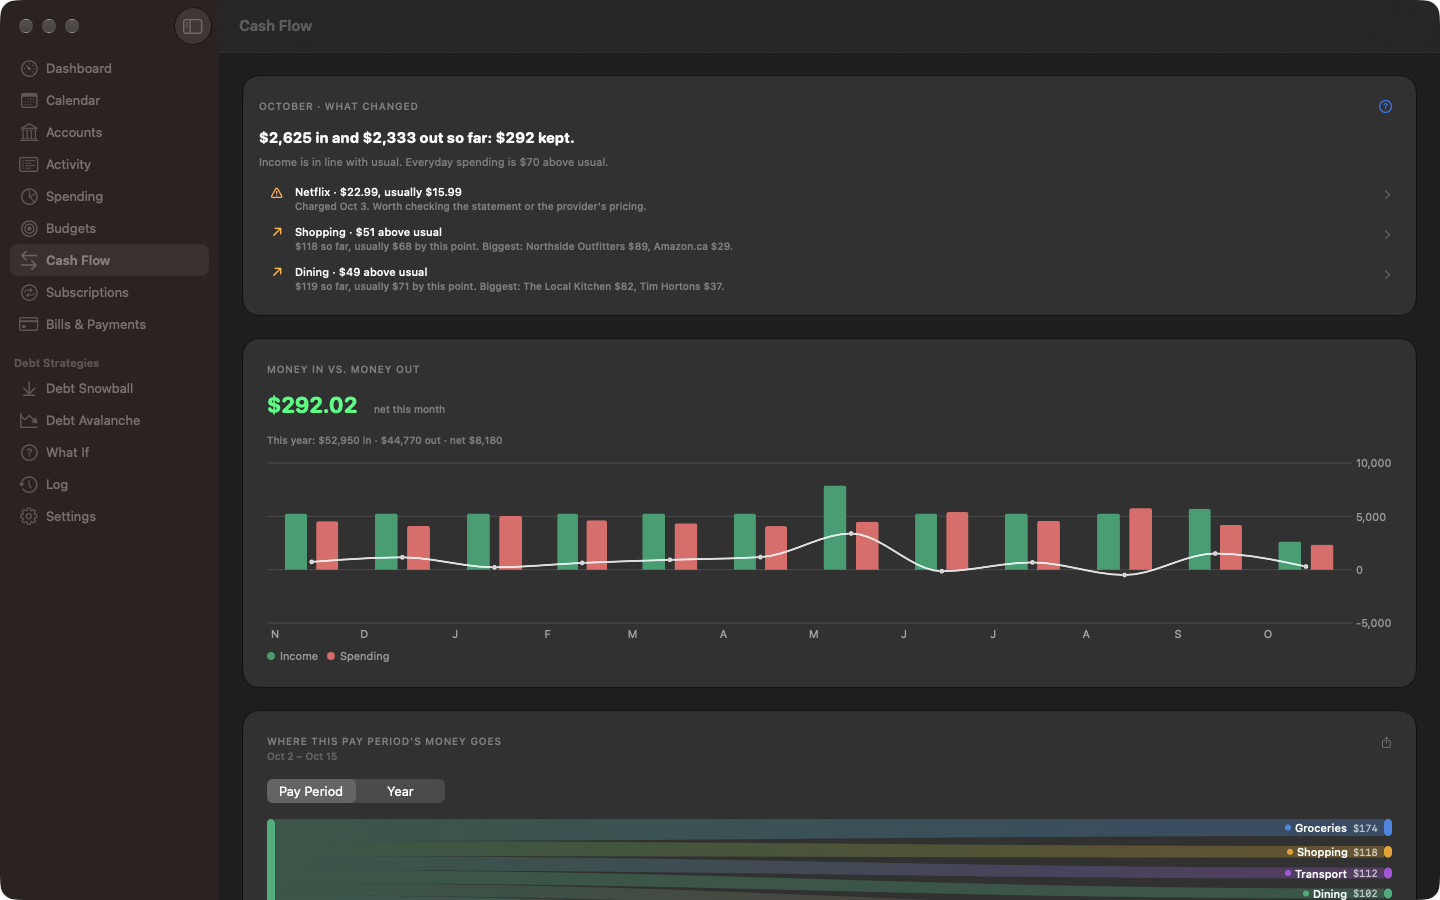Expand the Shopping above usual row chevron
Screen dimensions: 1440x900
pyautogui.click(x=1387, y=235)
